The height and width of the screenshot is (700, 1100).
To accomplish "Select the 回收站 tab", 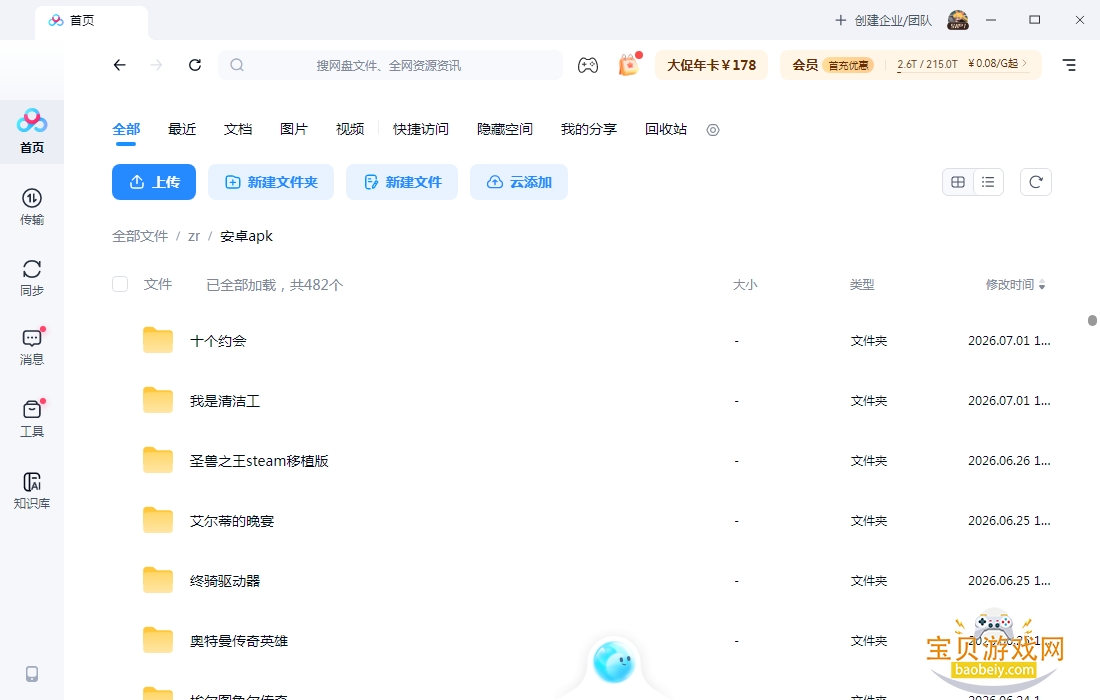I will tap(666, 129).
